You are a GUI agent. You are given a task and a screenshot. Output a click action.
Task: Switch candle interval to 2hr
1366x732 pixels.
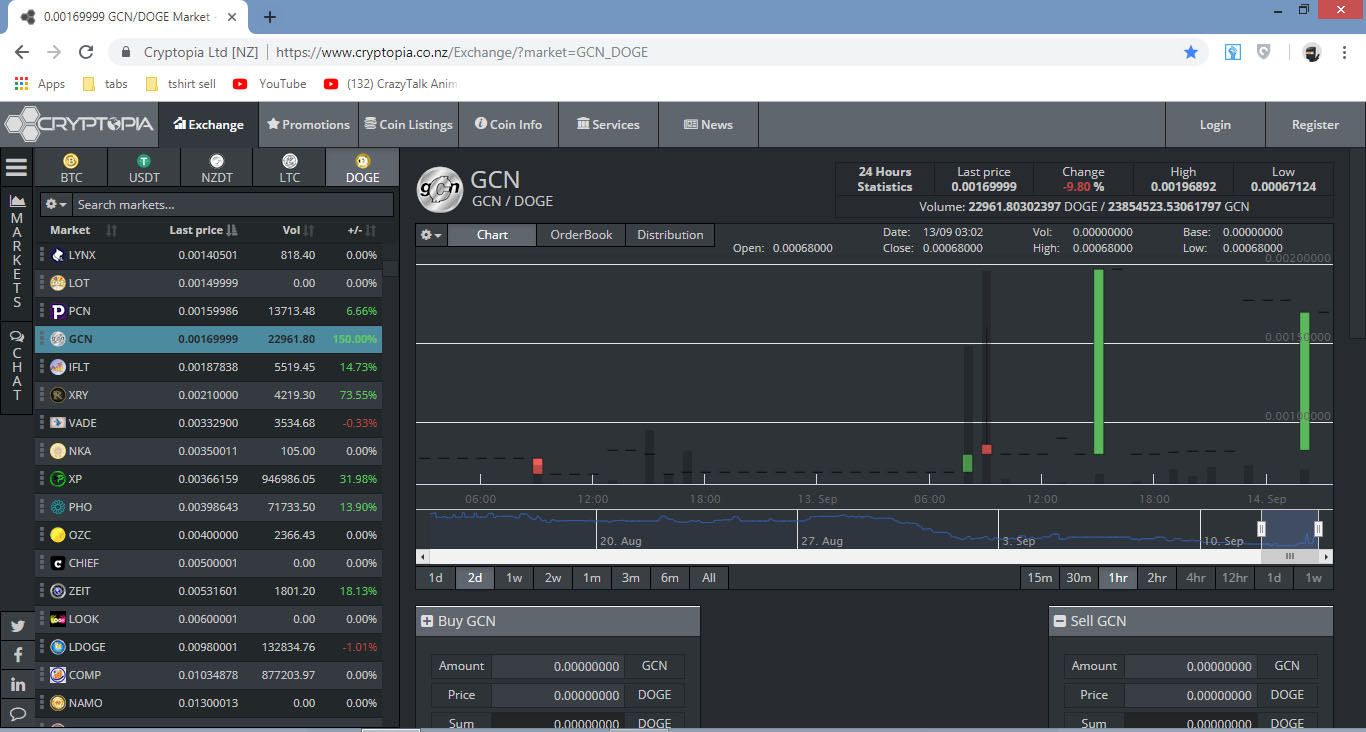point(1157,578)
